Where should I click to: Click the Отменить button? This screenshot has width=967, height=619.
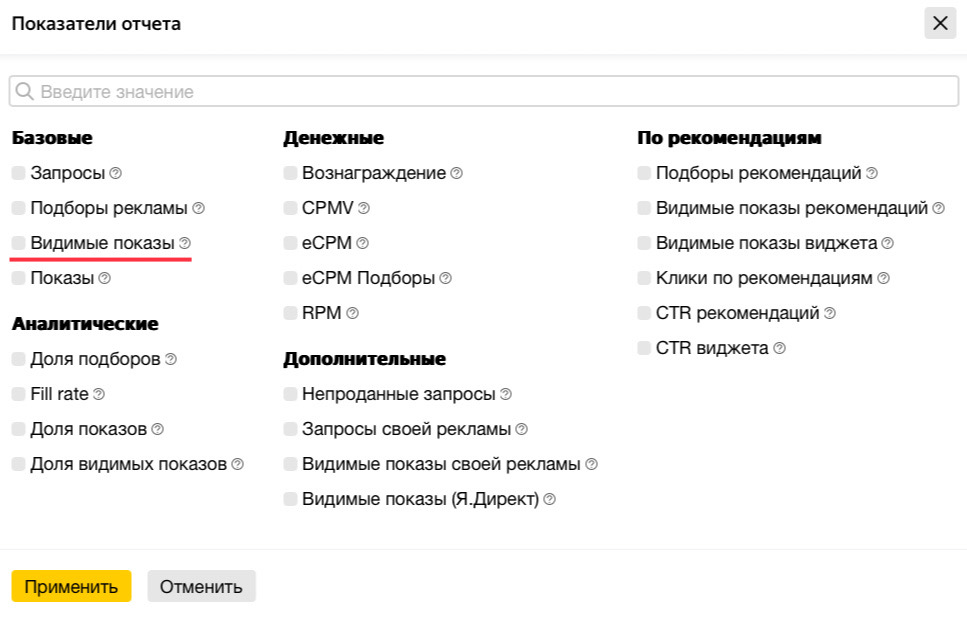[201, 586]
